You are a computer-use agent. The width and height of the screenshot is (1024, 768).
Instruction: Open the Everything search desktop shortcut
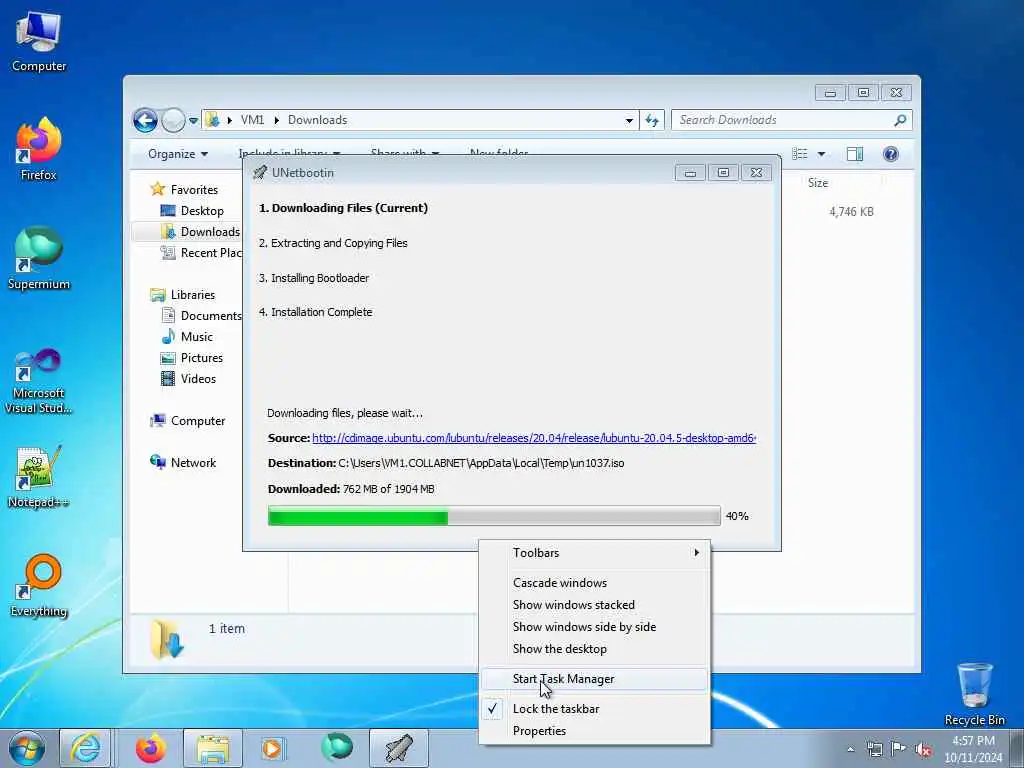[x=39, y=586]
